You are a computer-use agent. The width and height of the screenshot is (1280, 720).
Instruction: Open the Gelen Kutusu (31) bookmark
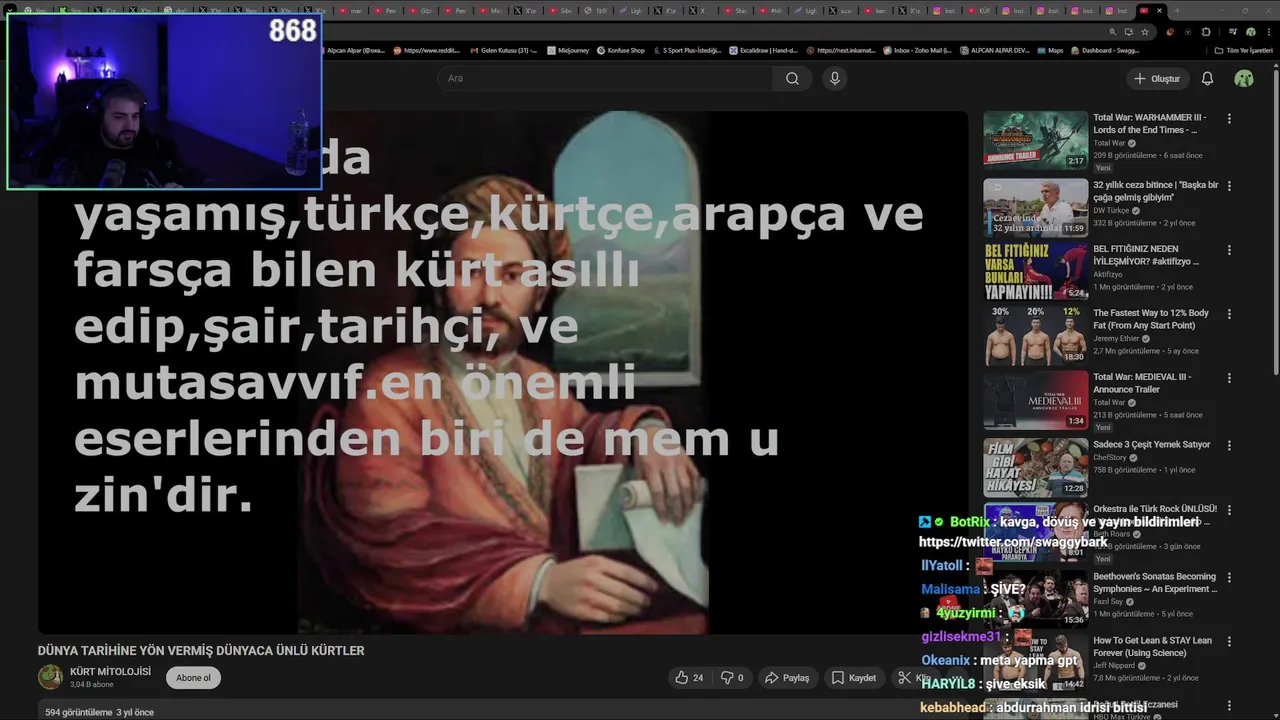click(503, 50)
